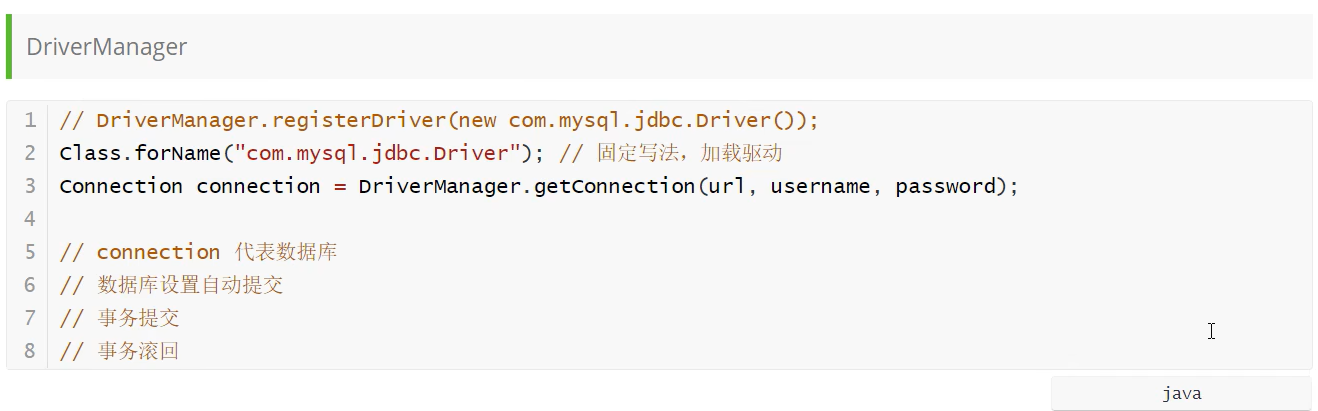Viewport: 1318px width, 411px height.
Task: Click the 数据库设置自动提交 comment line
Action: (x=190, y=285)
